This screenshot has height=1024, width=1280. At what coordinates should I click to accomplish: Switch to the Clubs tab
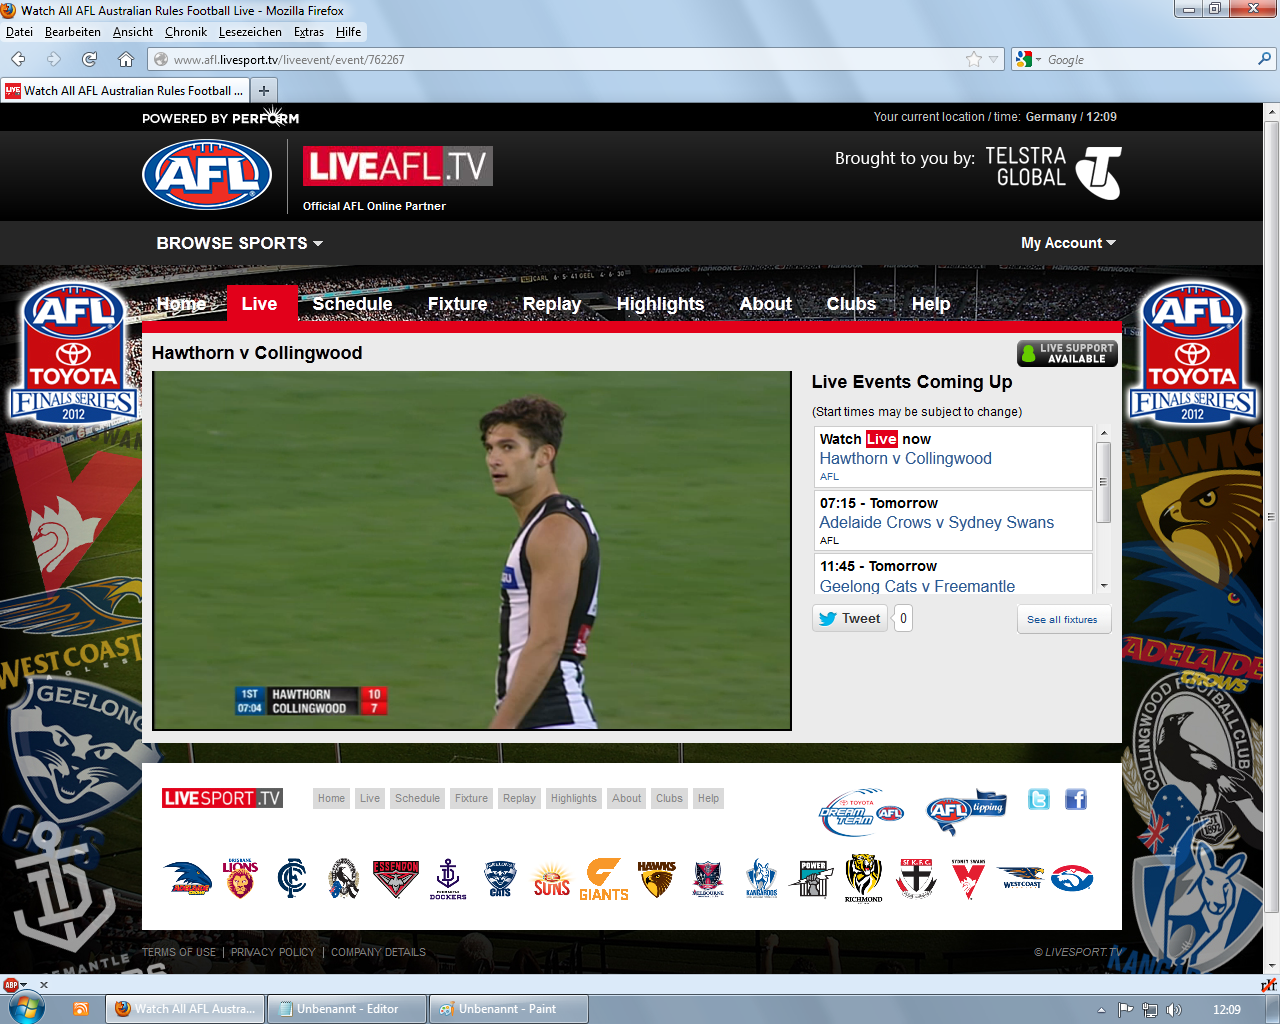[x=851, y=304]
